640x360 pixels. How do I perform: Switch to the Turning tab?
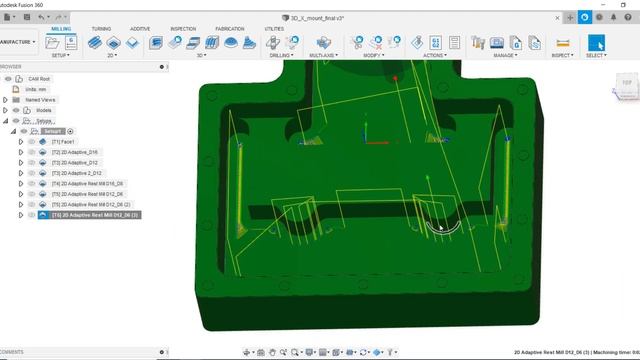tap(101, 29)
